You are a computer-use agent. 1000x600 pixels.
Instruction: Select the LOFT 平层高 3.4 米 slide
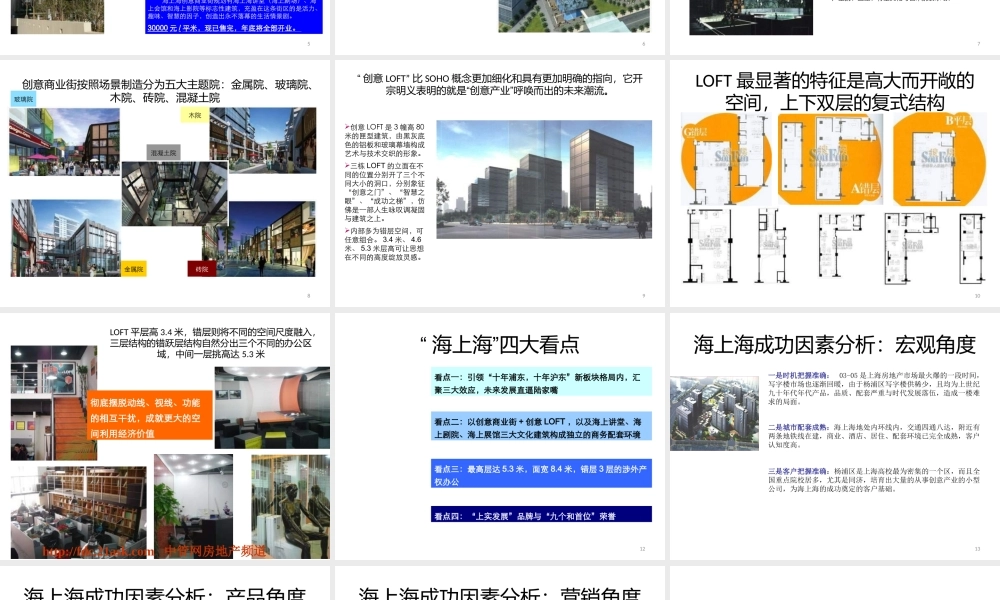(165, 436)
